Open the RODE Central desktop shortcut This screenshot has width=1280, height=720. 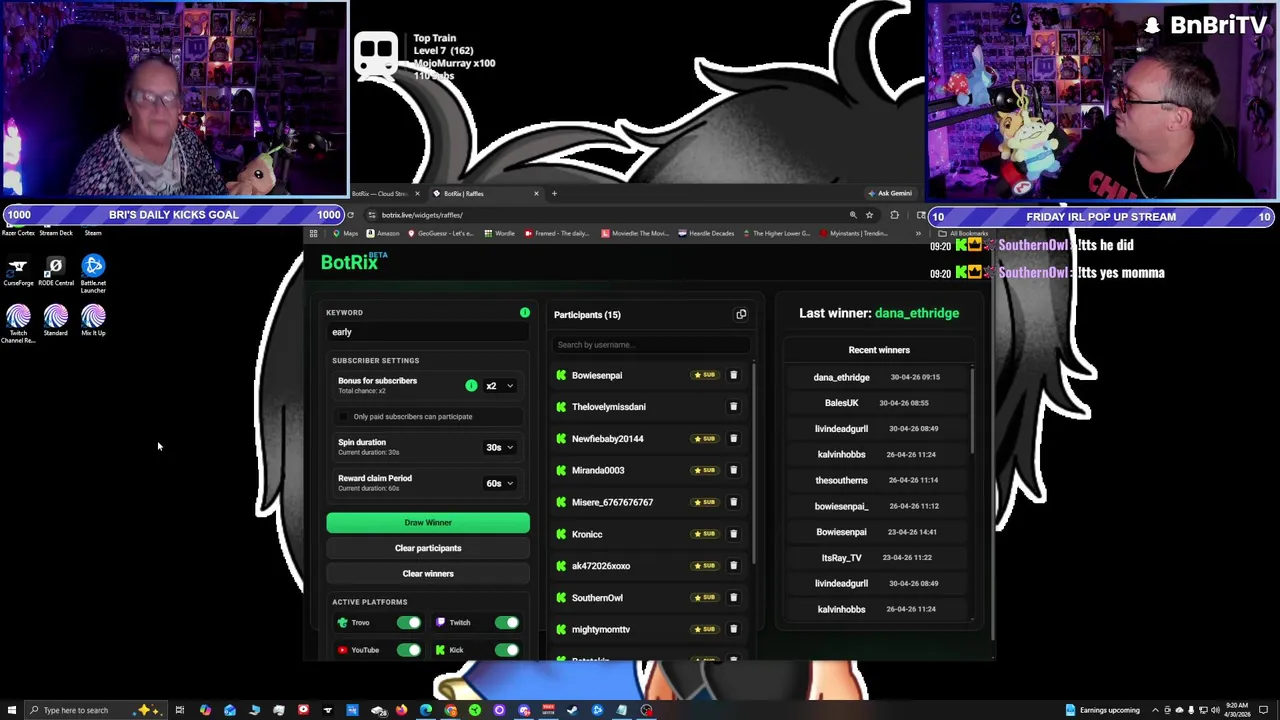(x=56, y=270)
